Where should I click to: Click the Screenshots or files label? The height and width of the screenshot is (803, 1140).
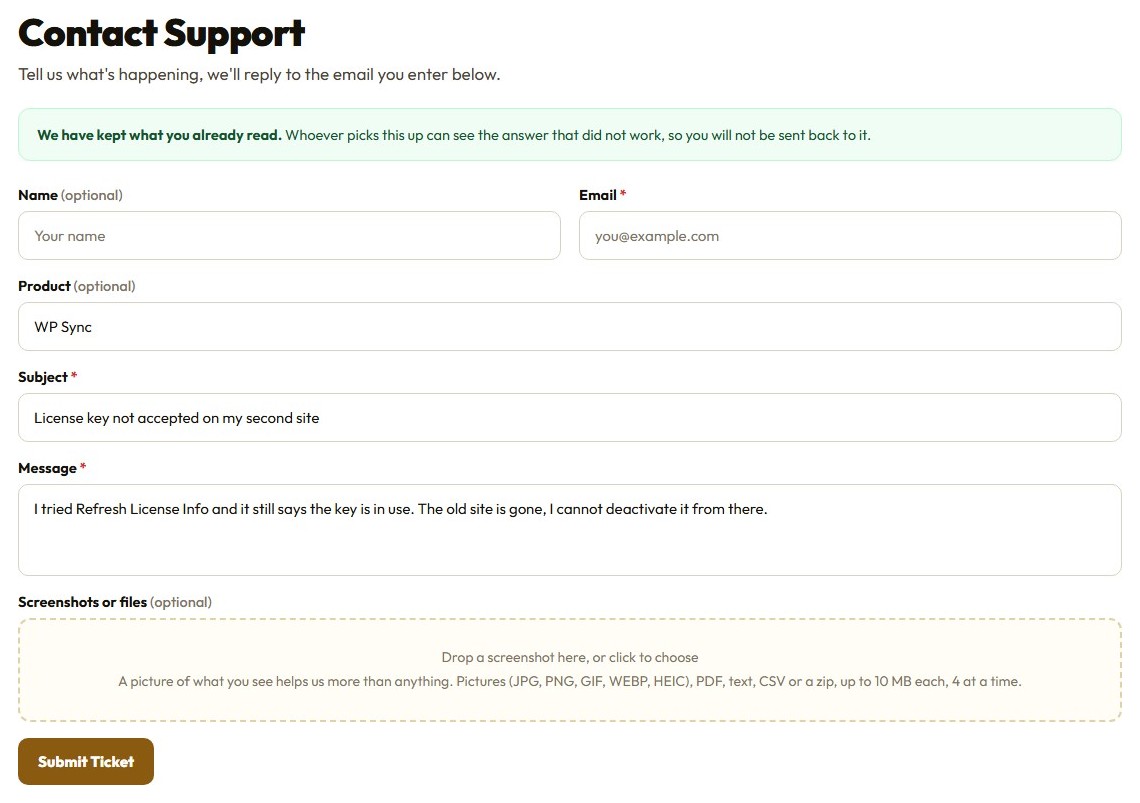click(x=115, y=602)
